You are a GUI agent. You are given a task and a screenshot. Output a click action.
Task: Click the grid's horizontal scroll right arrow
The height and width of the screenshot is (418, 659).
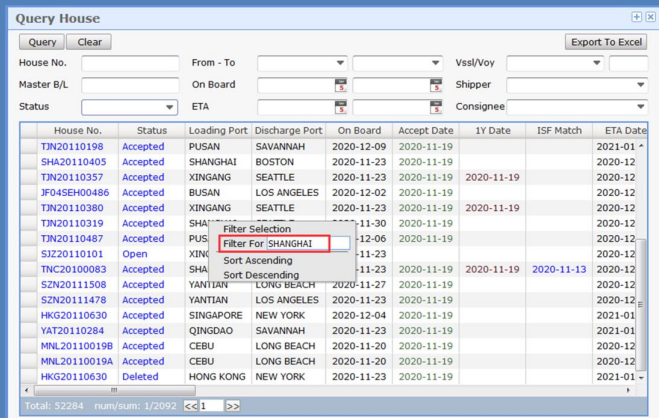[630, 389]
